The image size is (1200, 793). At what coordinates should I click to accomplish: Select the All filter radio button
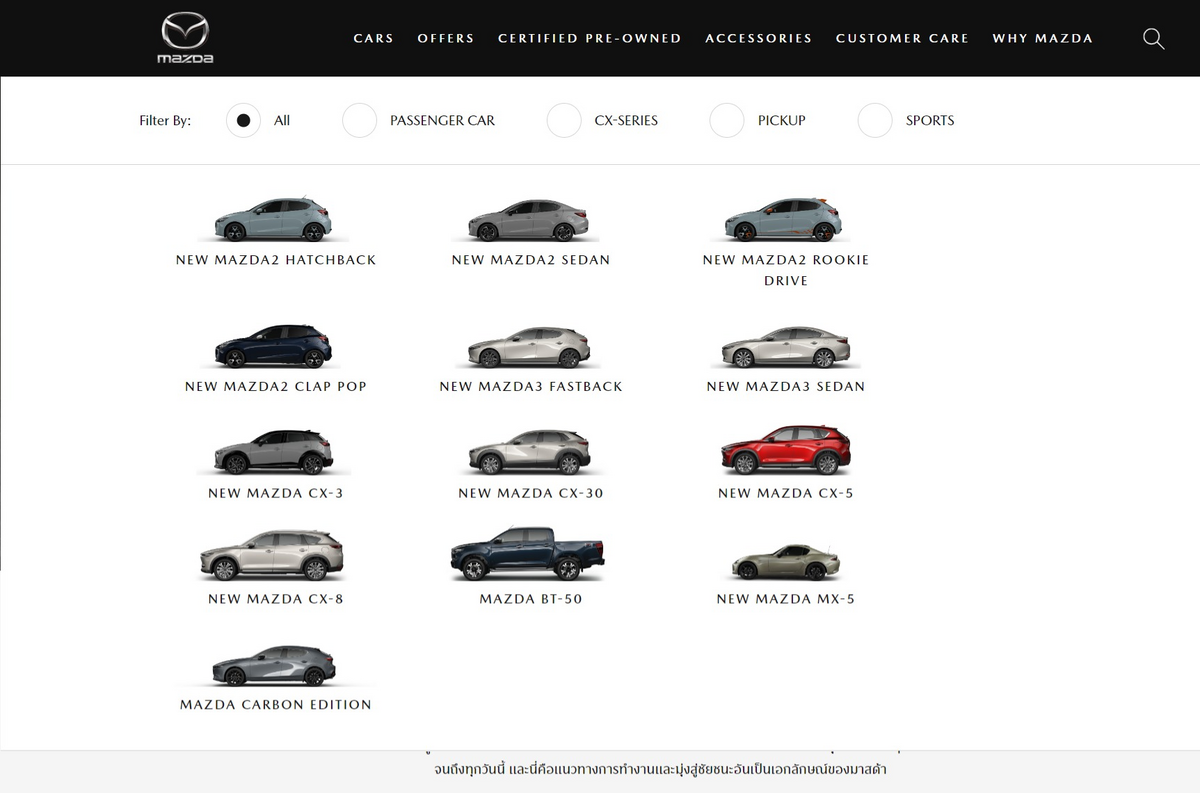243,120
